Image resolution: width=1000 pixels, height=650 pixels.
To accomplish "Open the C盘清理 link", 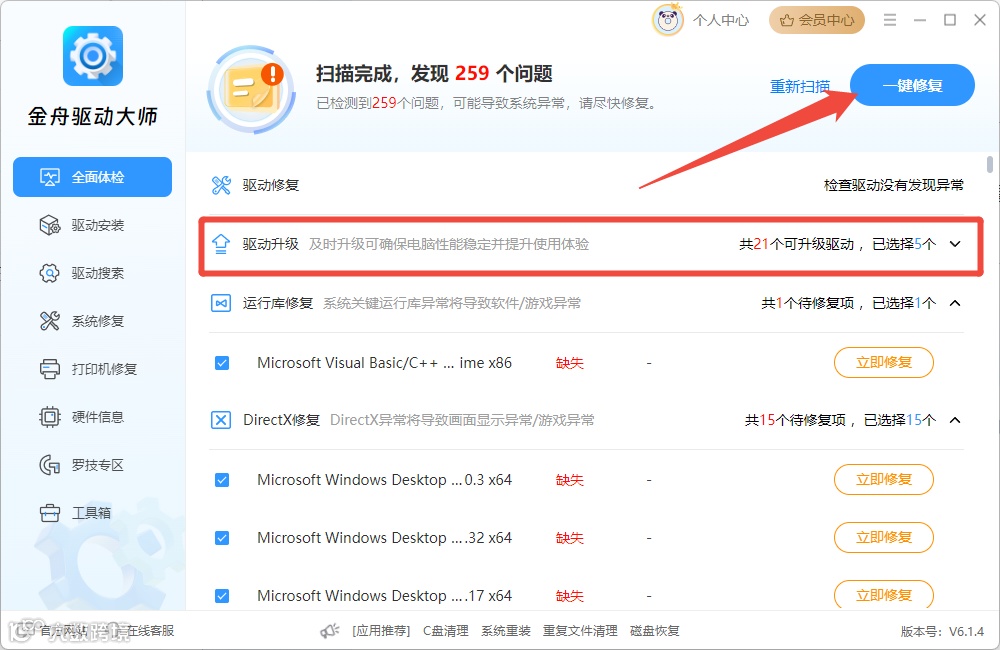I will point(445,631).
